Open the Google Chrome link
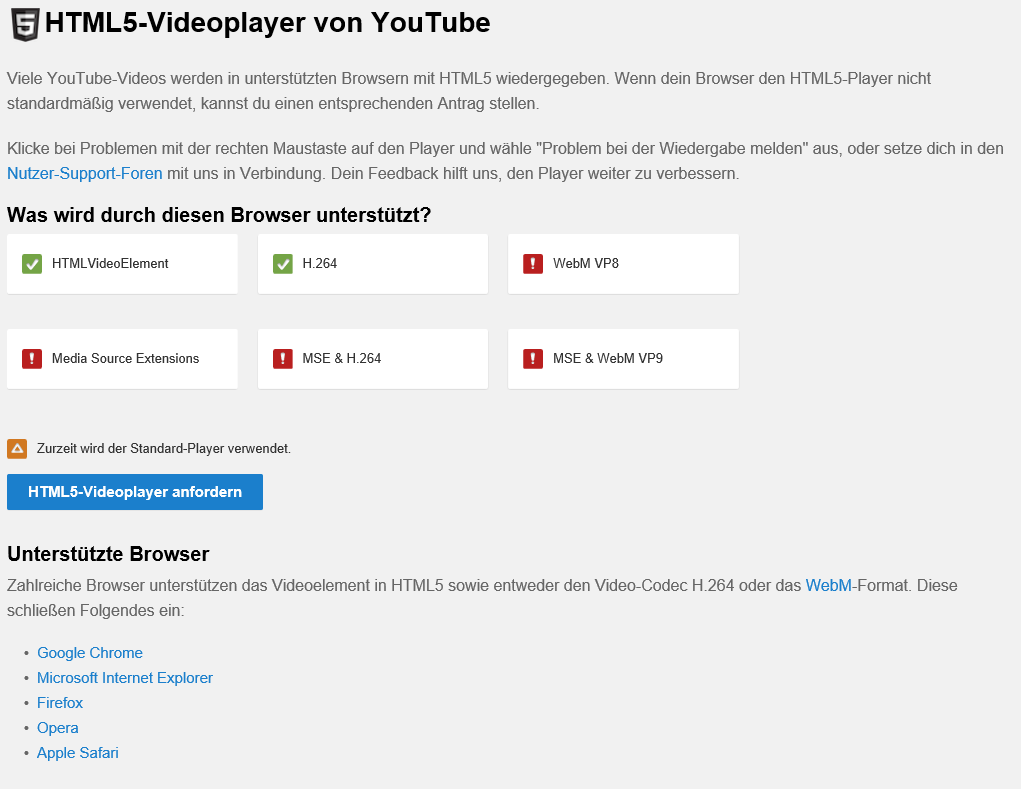This screenshot has height=789, width=1021. point(90,653)
